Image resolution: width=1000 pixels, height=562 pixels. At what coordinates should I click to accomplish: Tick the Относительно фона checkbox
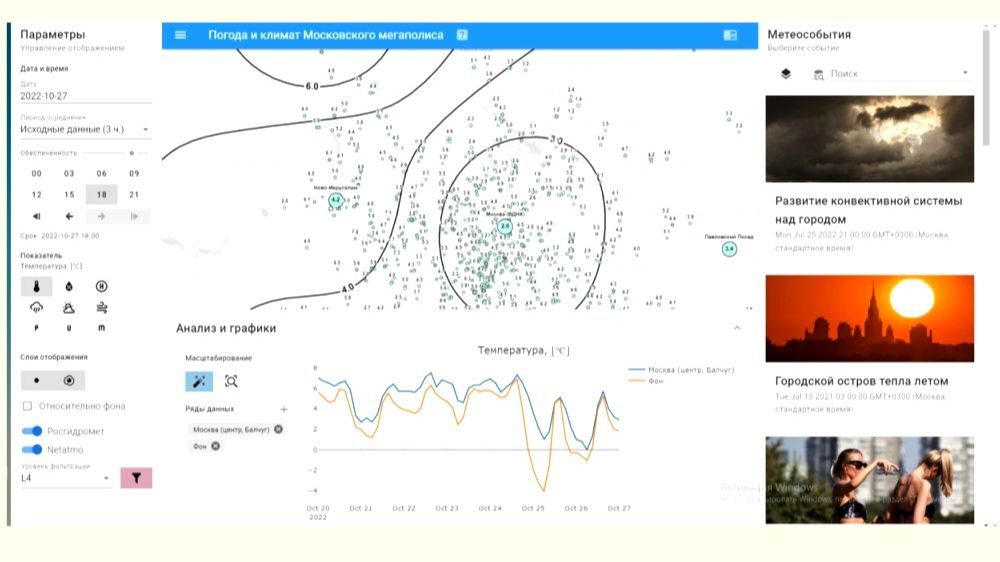[27, 406]
